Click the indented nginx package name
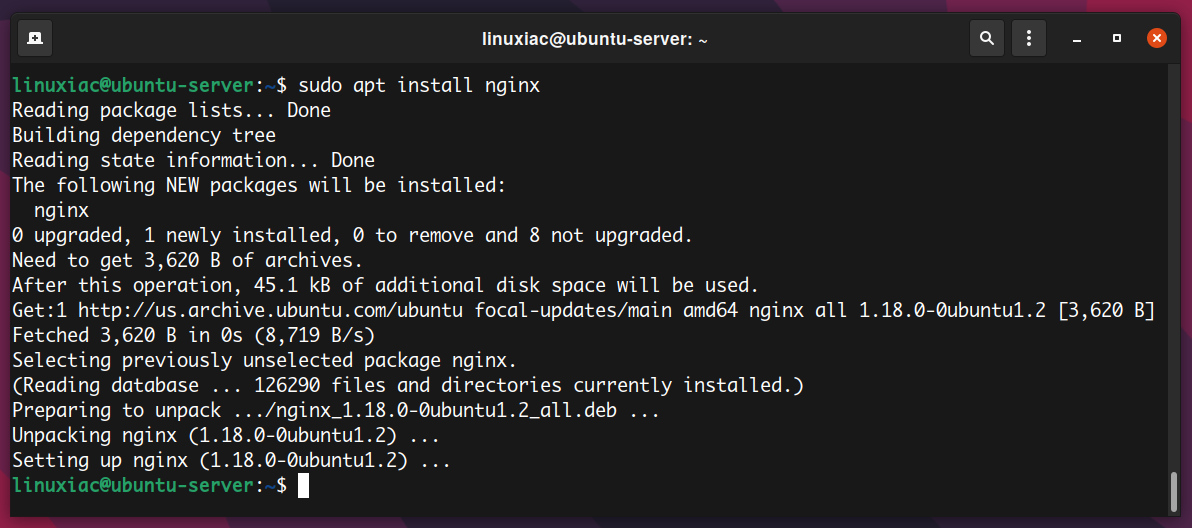This screenshot has height=528, width=1192. [62, 210]
